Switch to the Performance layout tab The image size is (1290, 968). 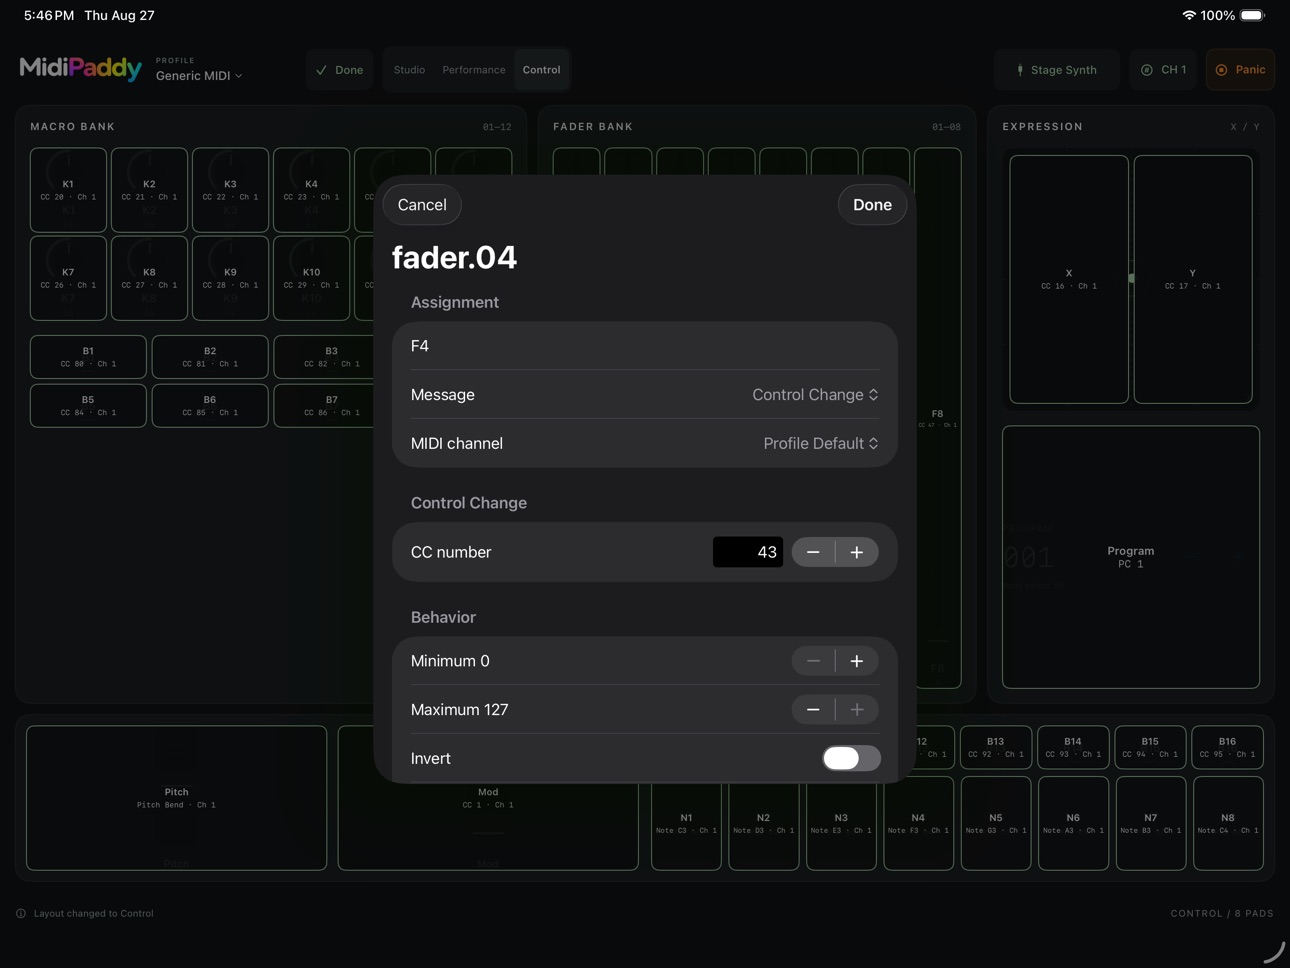pos(474,70)
